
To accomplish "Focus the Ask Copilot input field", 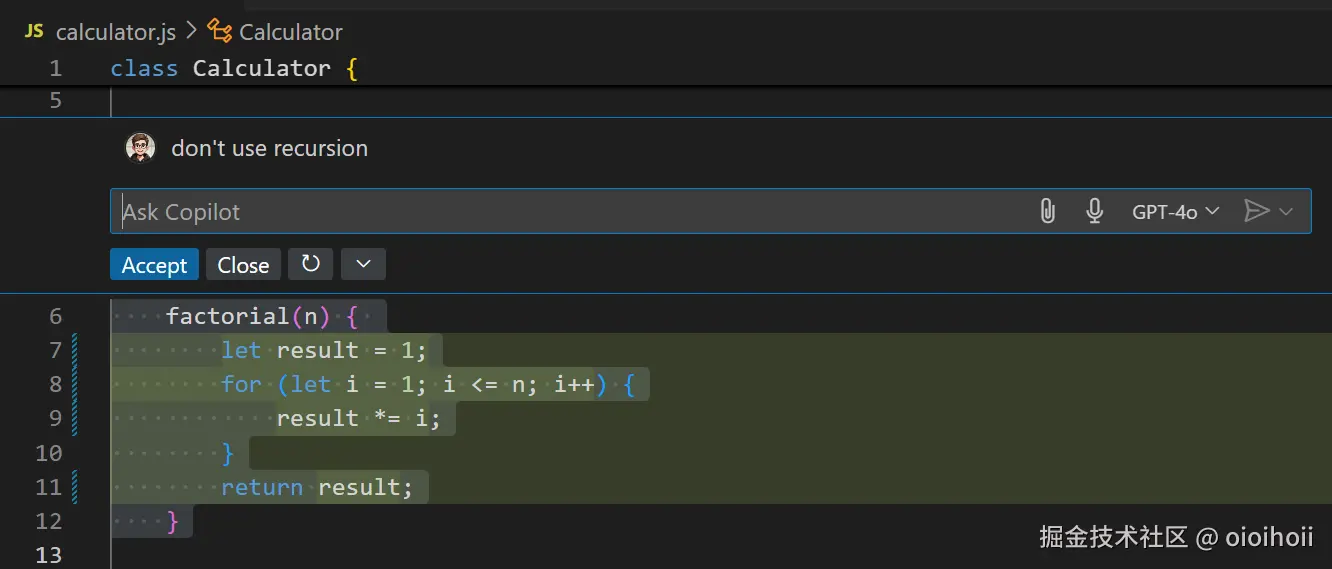I will coord(570,211).
